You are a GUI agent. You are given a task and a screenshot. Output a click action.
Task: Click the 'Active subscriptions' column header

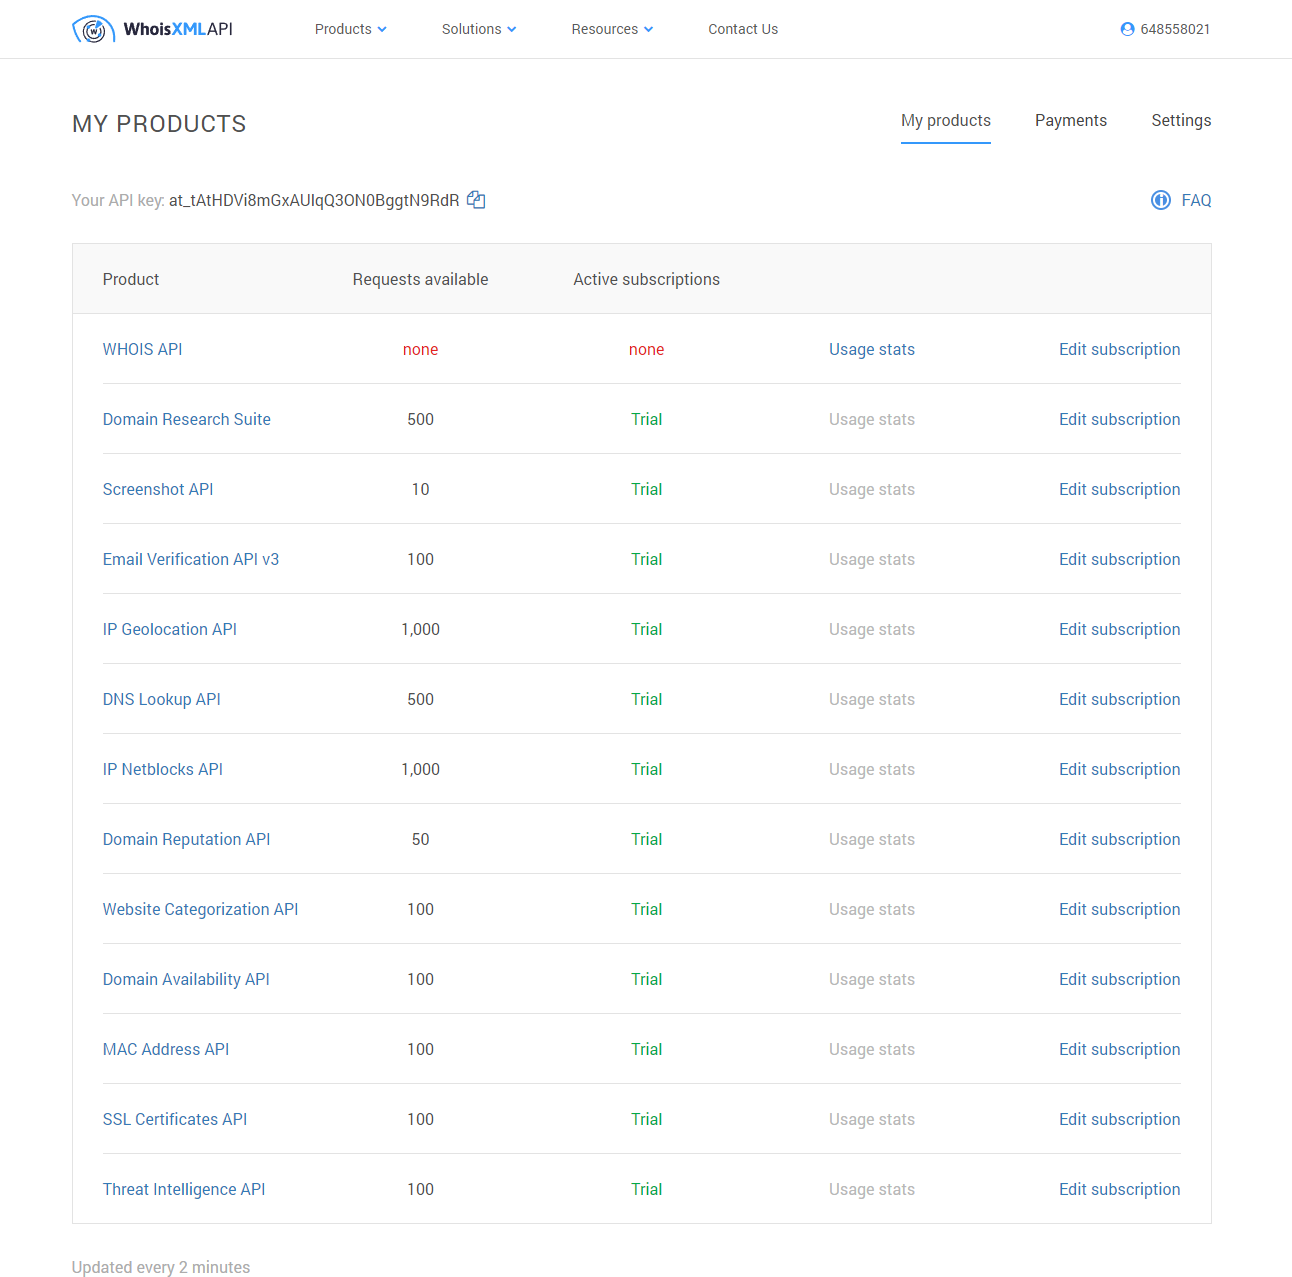[x=647, y=279]
